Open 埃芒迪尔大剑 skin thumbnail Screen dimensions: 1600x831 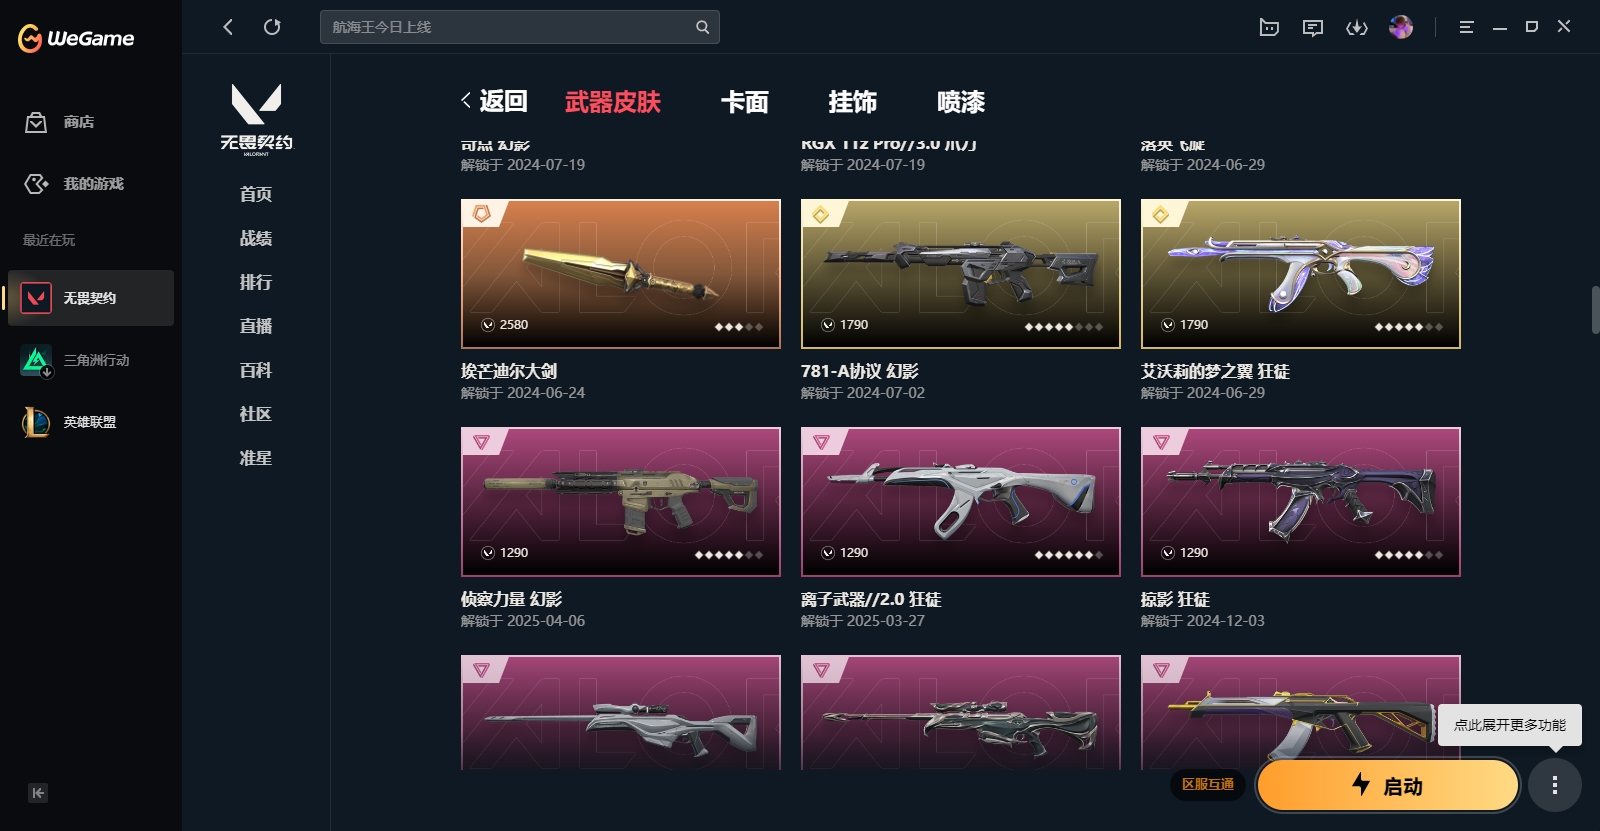click(x=621, y=274)
